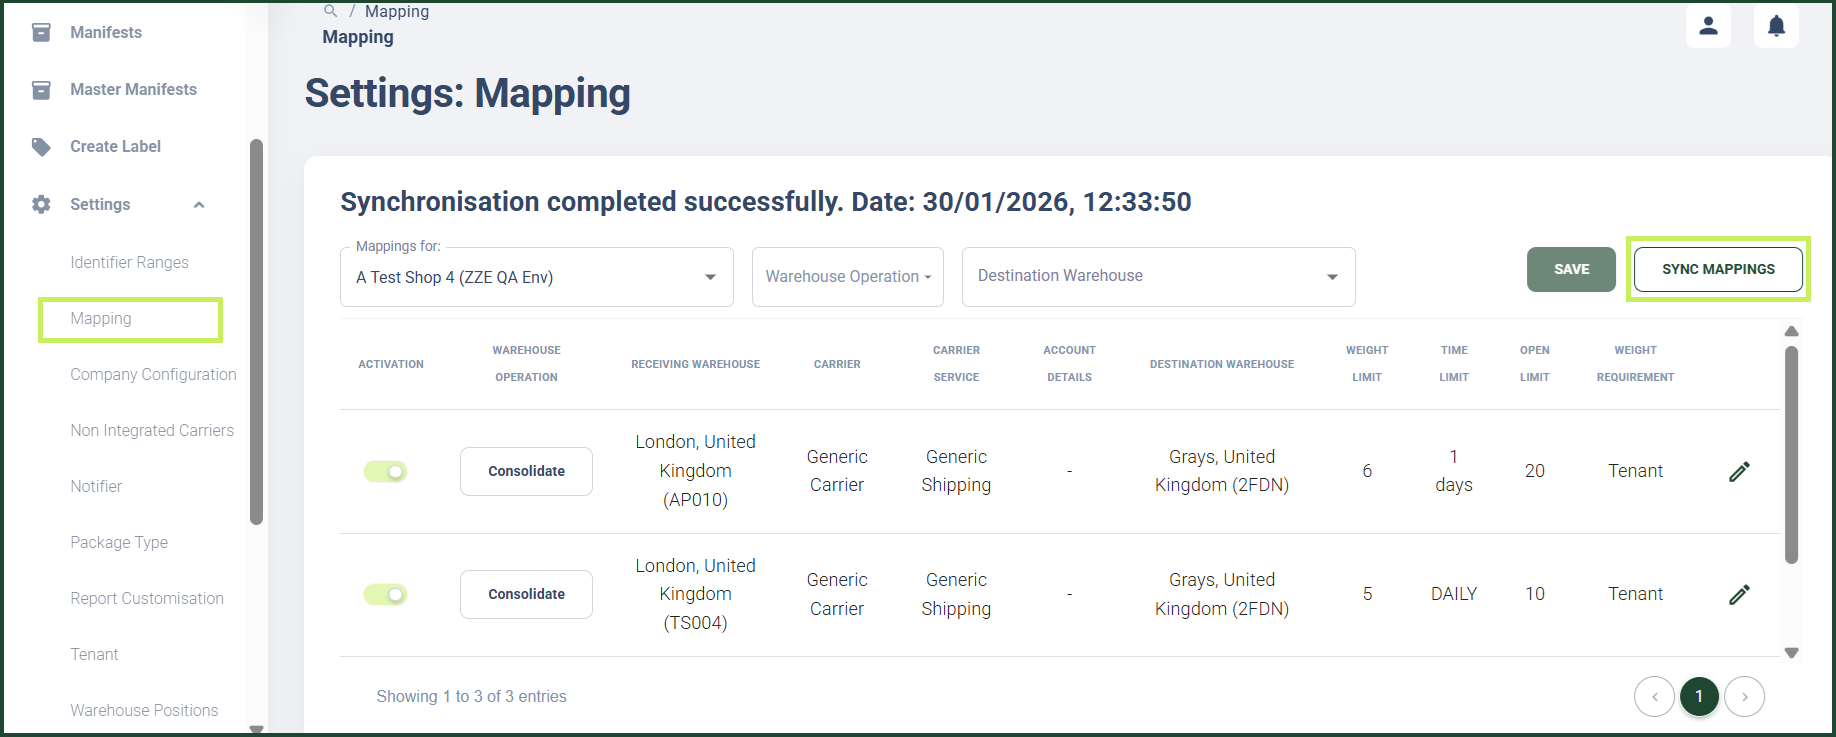Toggle activation for the TS004 row
1836x737 pixels.
(385, 595)
